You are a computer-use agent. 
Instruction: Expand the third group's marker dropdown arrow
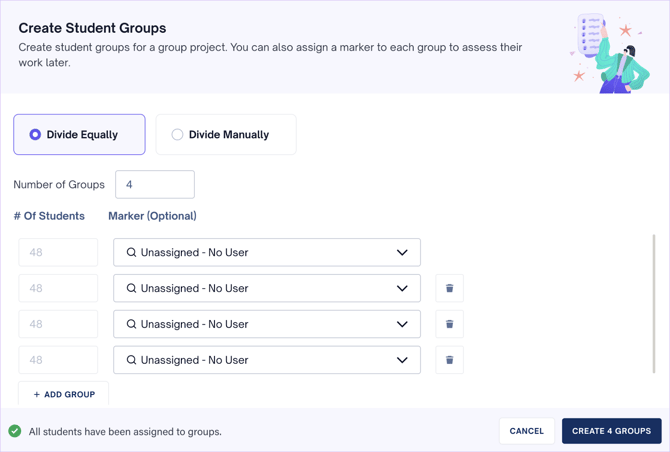(402, 324)
